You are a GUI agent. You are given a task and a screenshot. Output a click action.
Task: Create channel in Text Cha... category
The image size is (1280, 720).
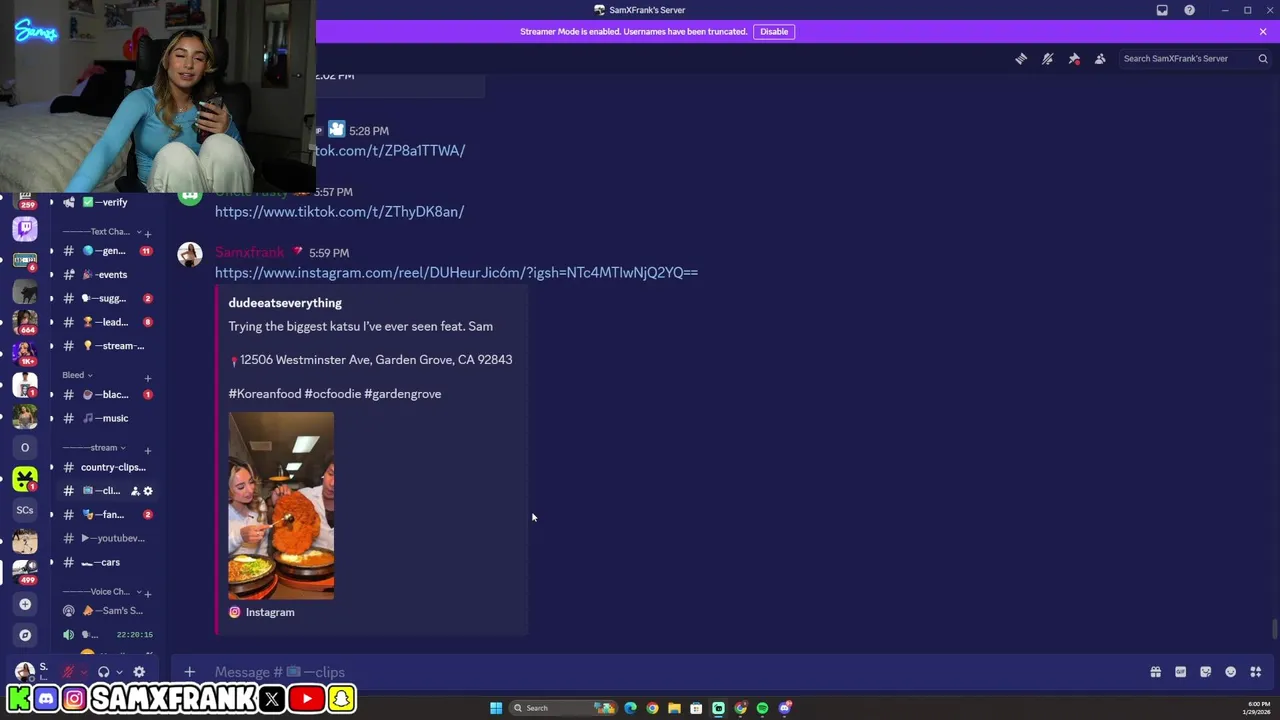(x=148, y=233)
